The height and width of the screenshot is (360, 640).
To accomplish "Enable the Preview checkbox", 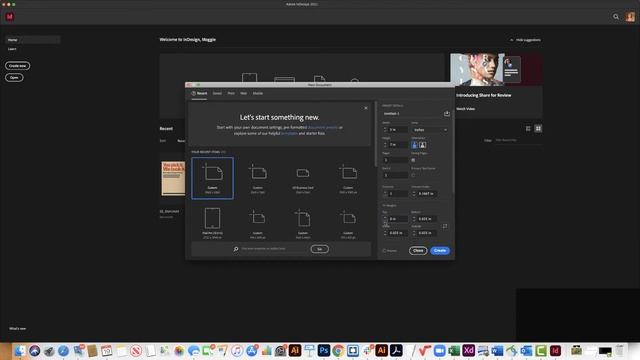I will (384, 251).
